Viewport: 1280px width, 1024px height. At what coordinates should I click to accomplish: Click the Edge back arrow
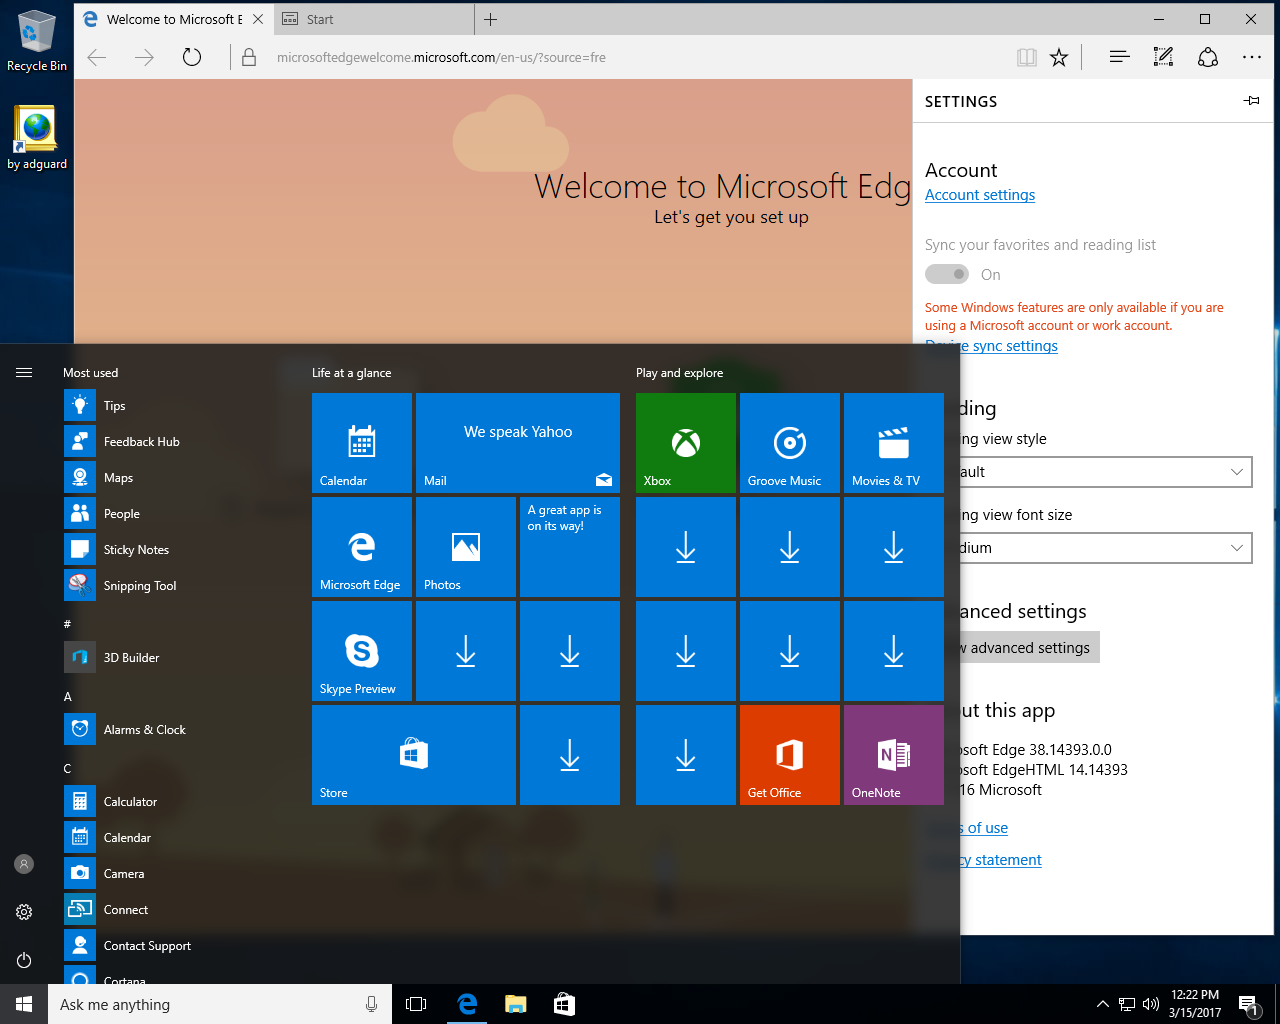tap(97, 58)
